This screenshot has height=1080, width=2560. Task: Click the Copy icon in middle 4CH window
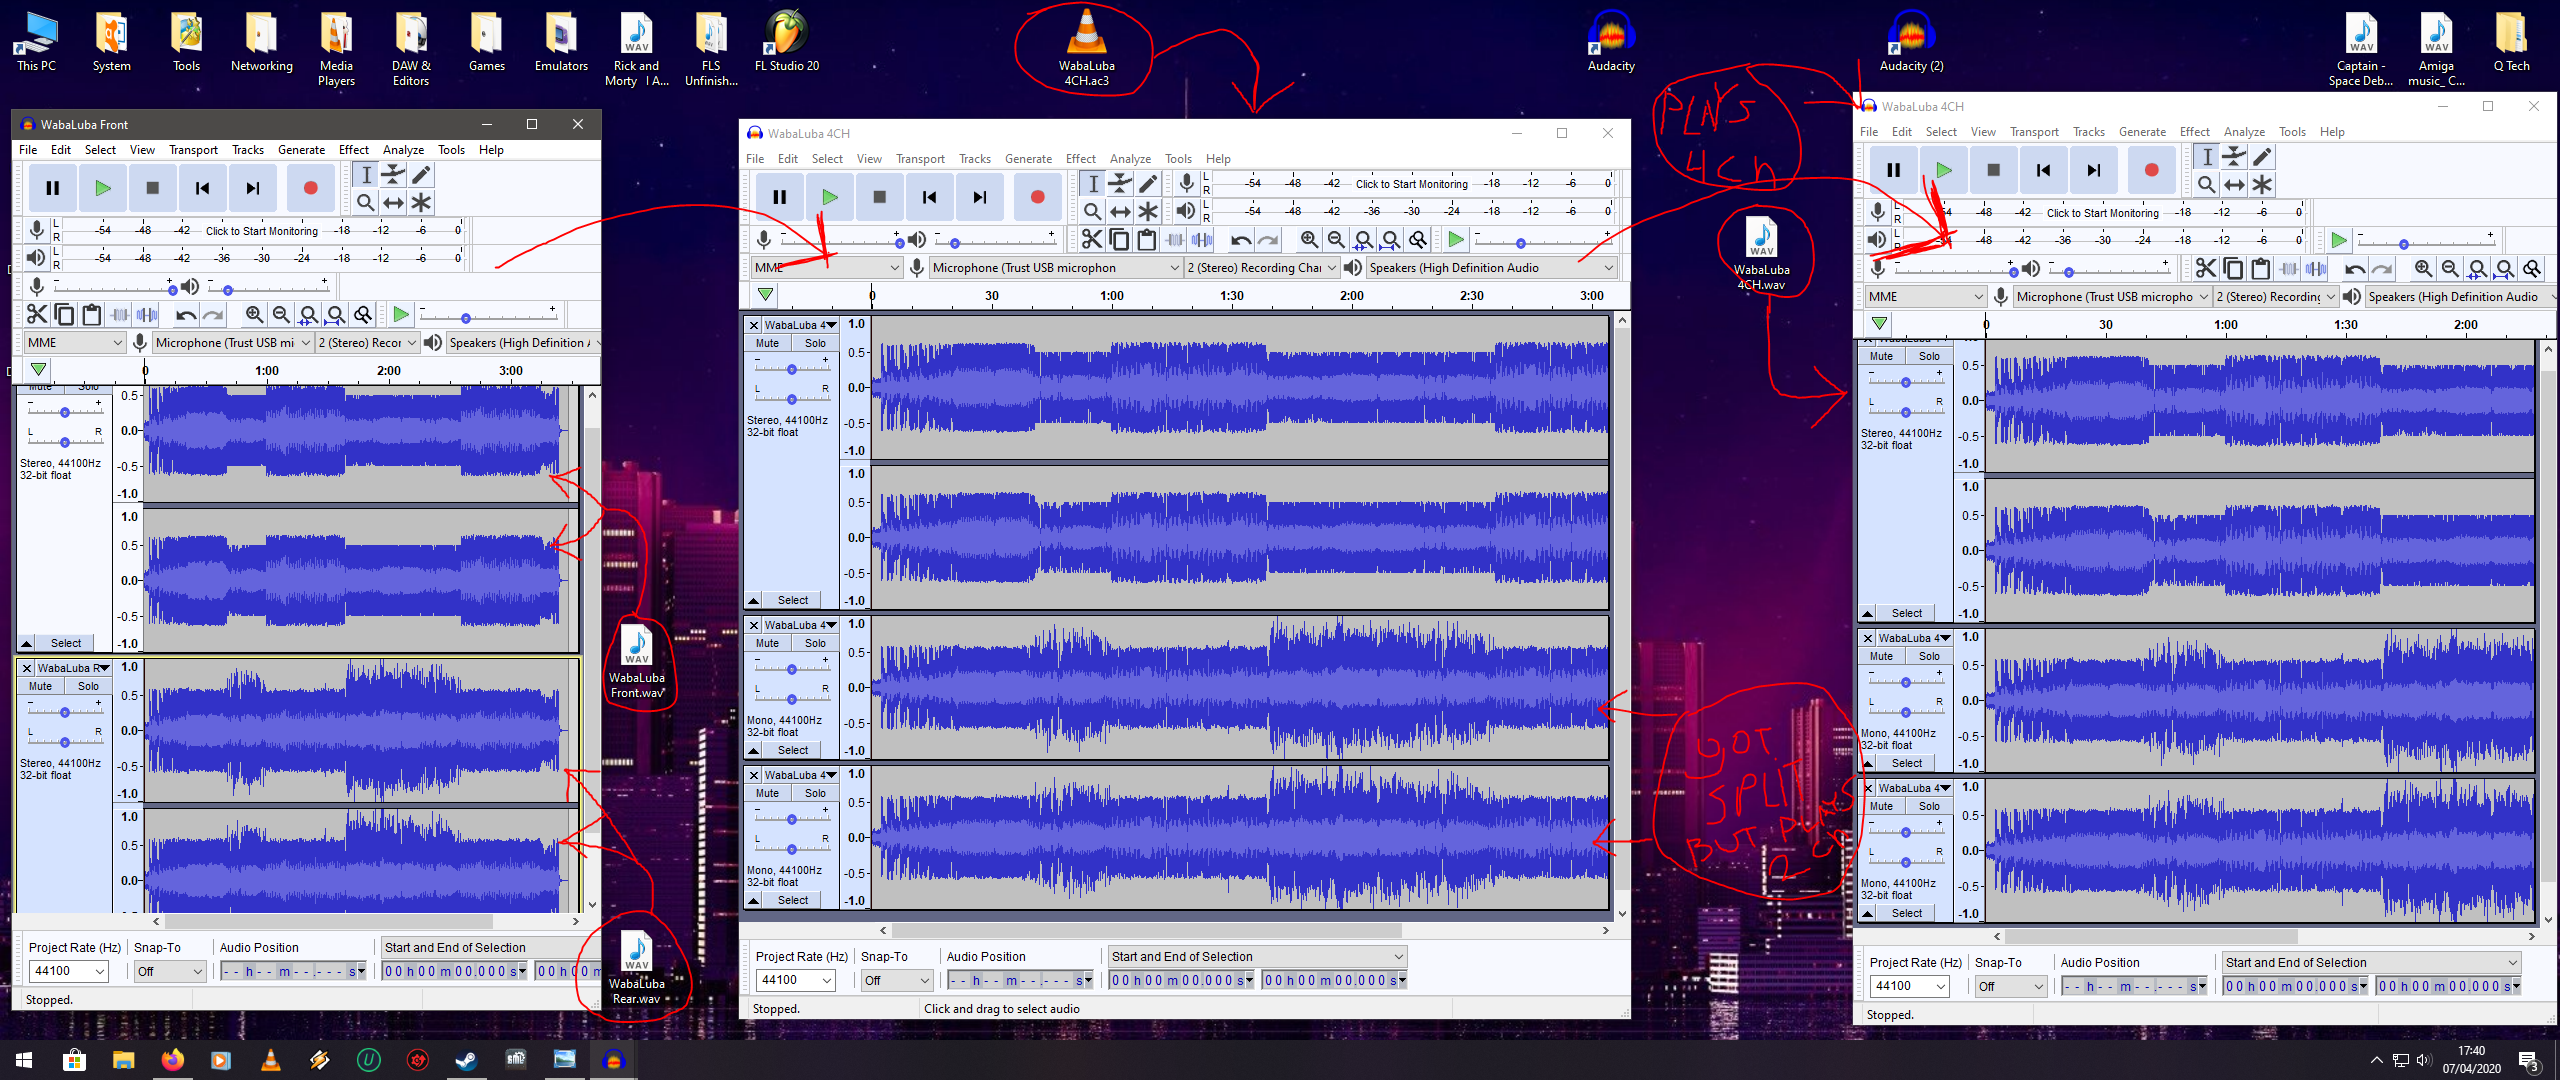pyautogui.click(x=1119, y=239)
